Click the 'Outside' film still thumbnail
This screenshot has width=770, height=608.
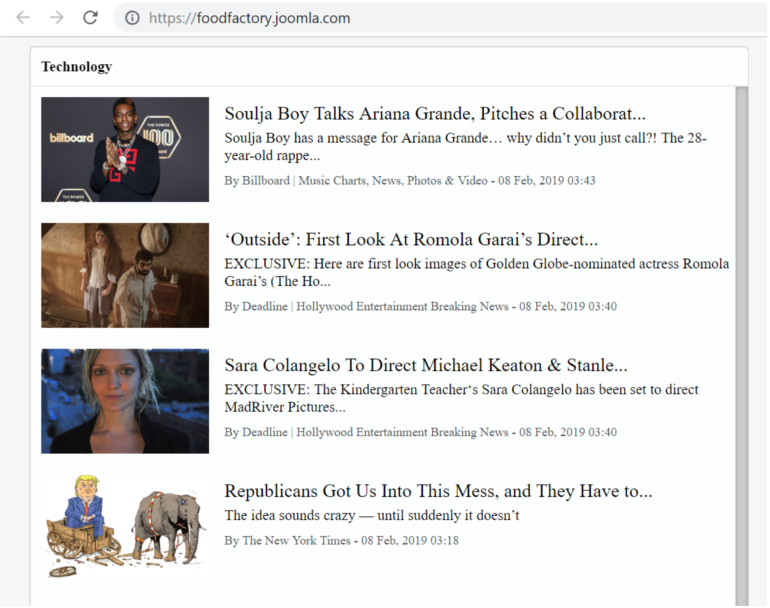[125, 275]
